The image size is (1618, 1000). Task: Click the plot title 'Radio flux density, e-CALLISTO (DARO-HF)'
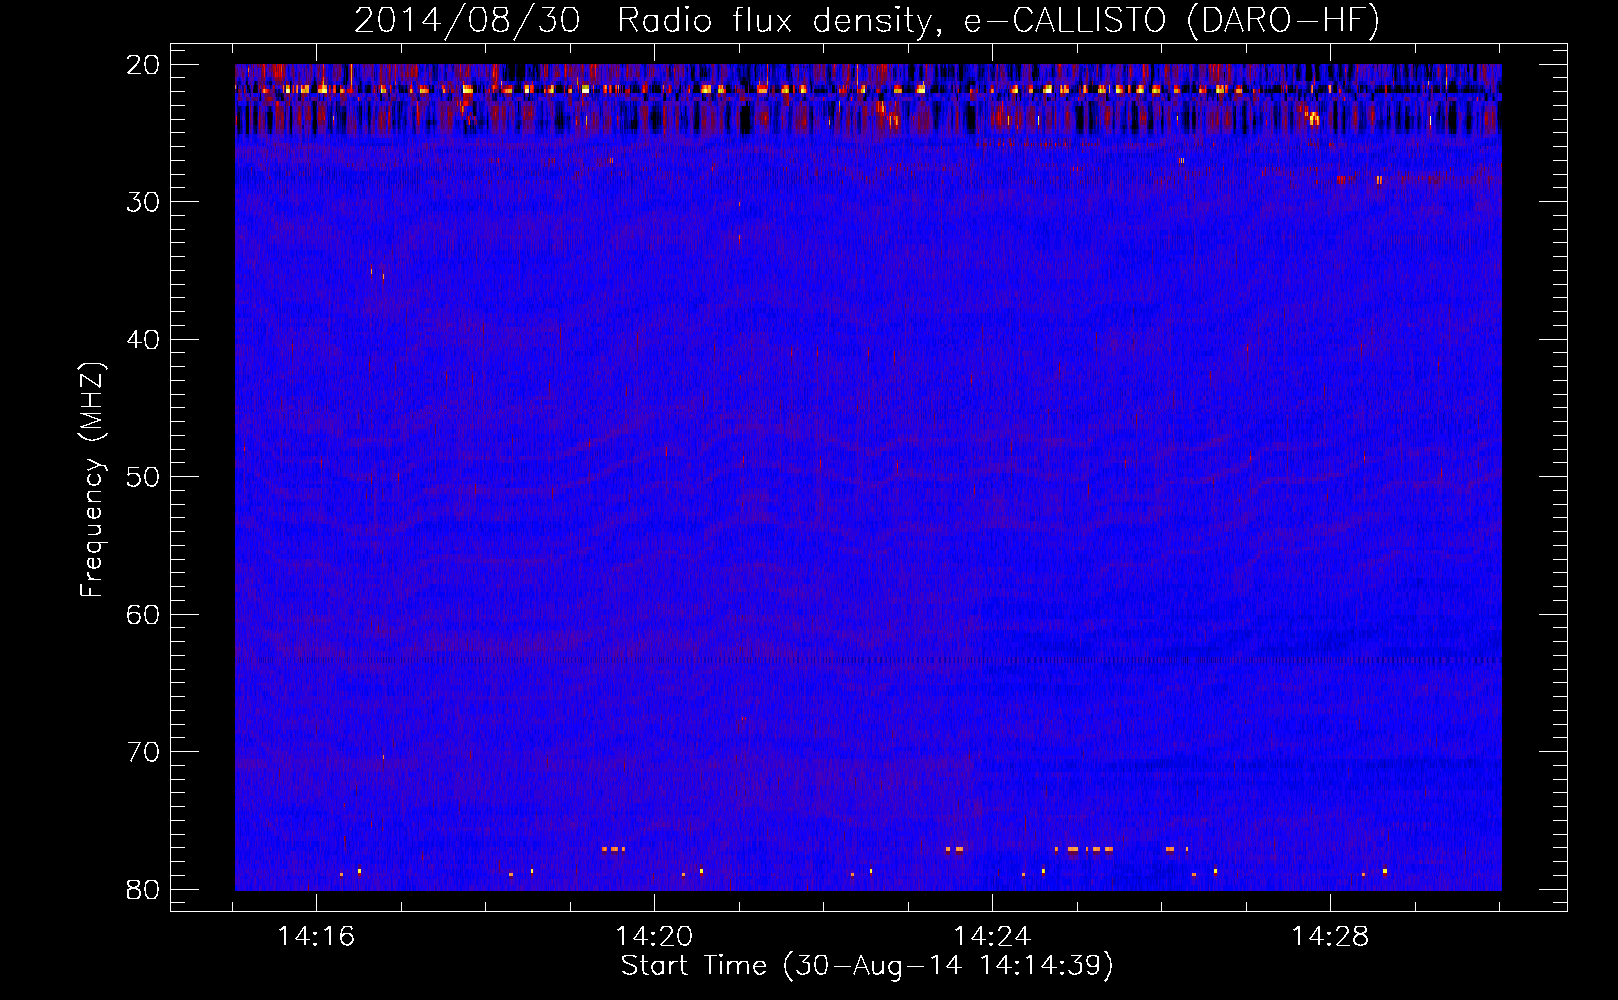click(998, 21)
